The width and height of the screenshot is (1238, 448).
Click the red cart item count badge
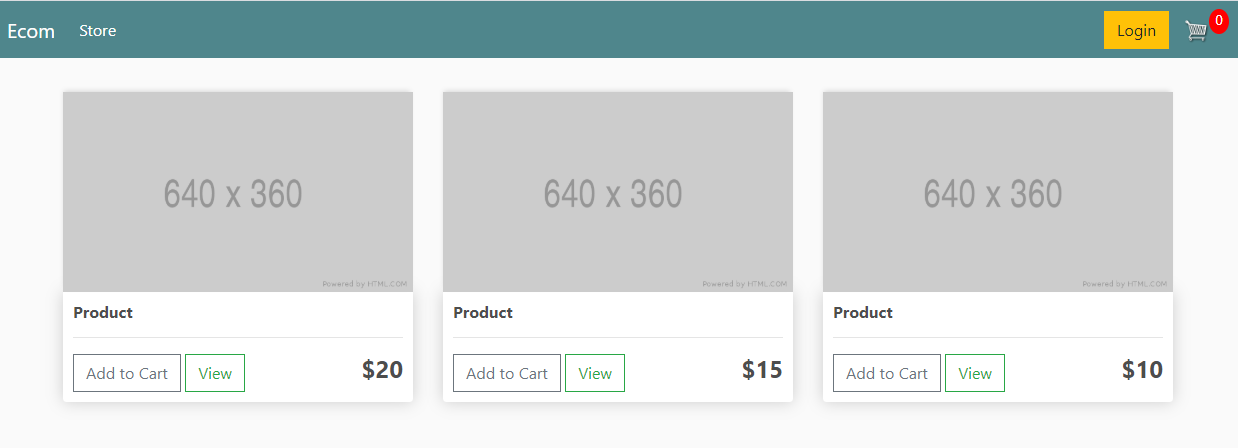(x=1218, y=20)
